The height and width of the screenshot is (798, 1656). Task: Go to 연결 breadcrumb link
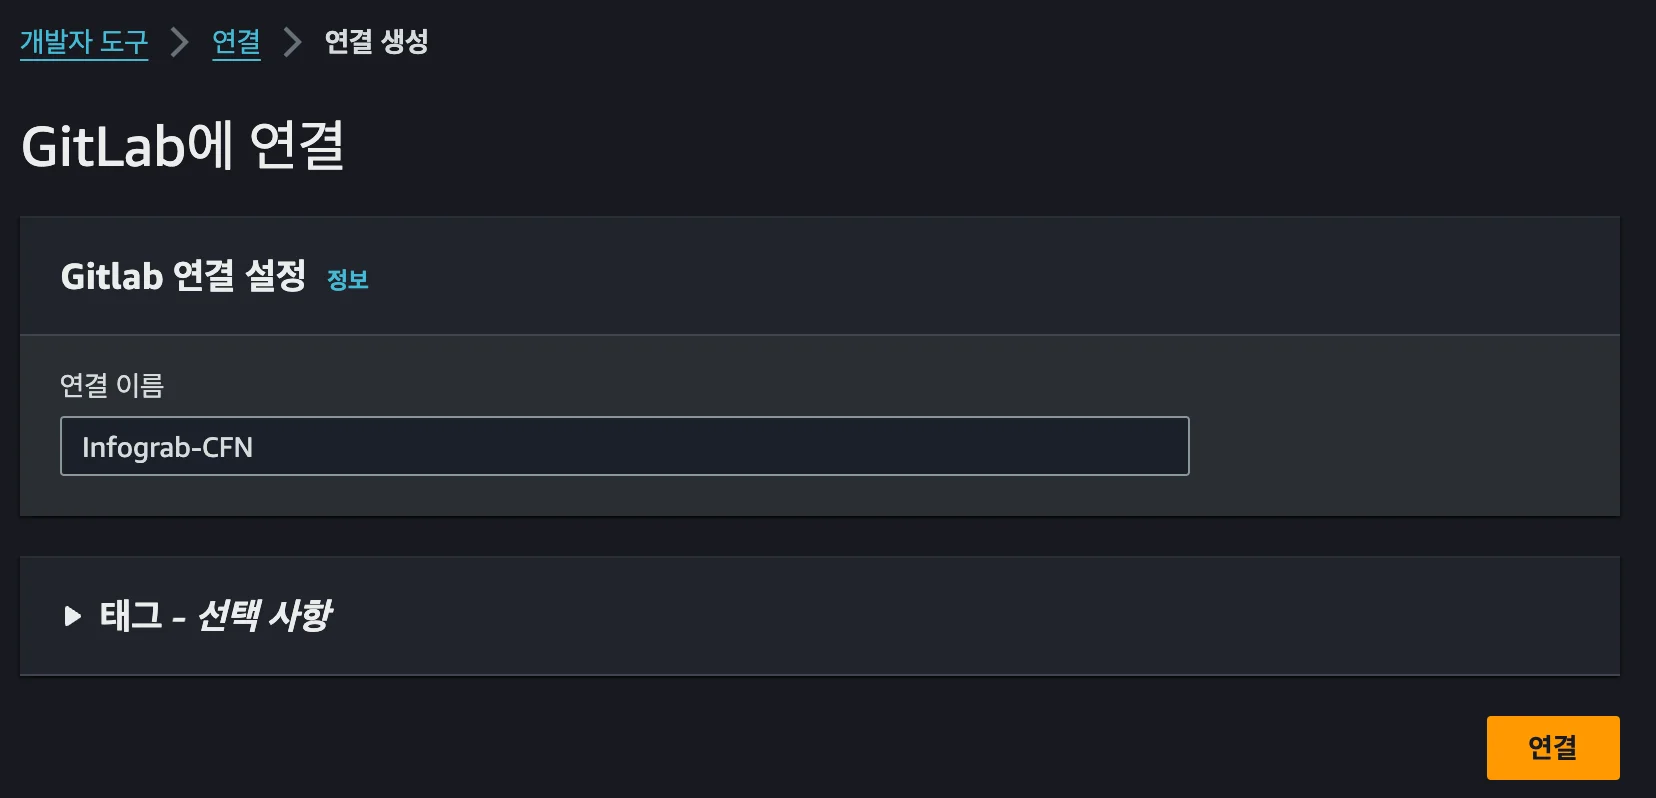[x=236, y=42]
